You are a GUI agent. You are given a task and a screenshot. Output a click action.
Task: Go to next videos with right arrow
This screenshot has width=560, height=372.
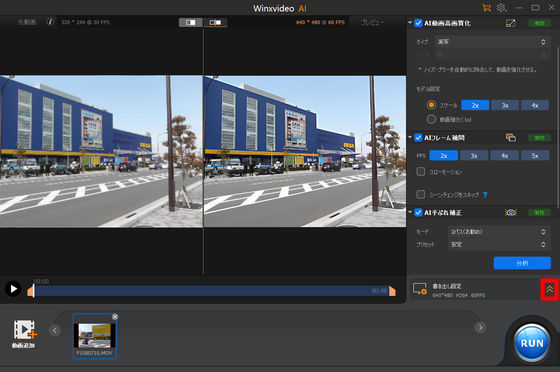480,327
